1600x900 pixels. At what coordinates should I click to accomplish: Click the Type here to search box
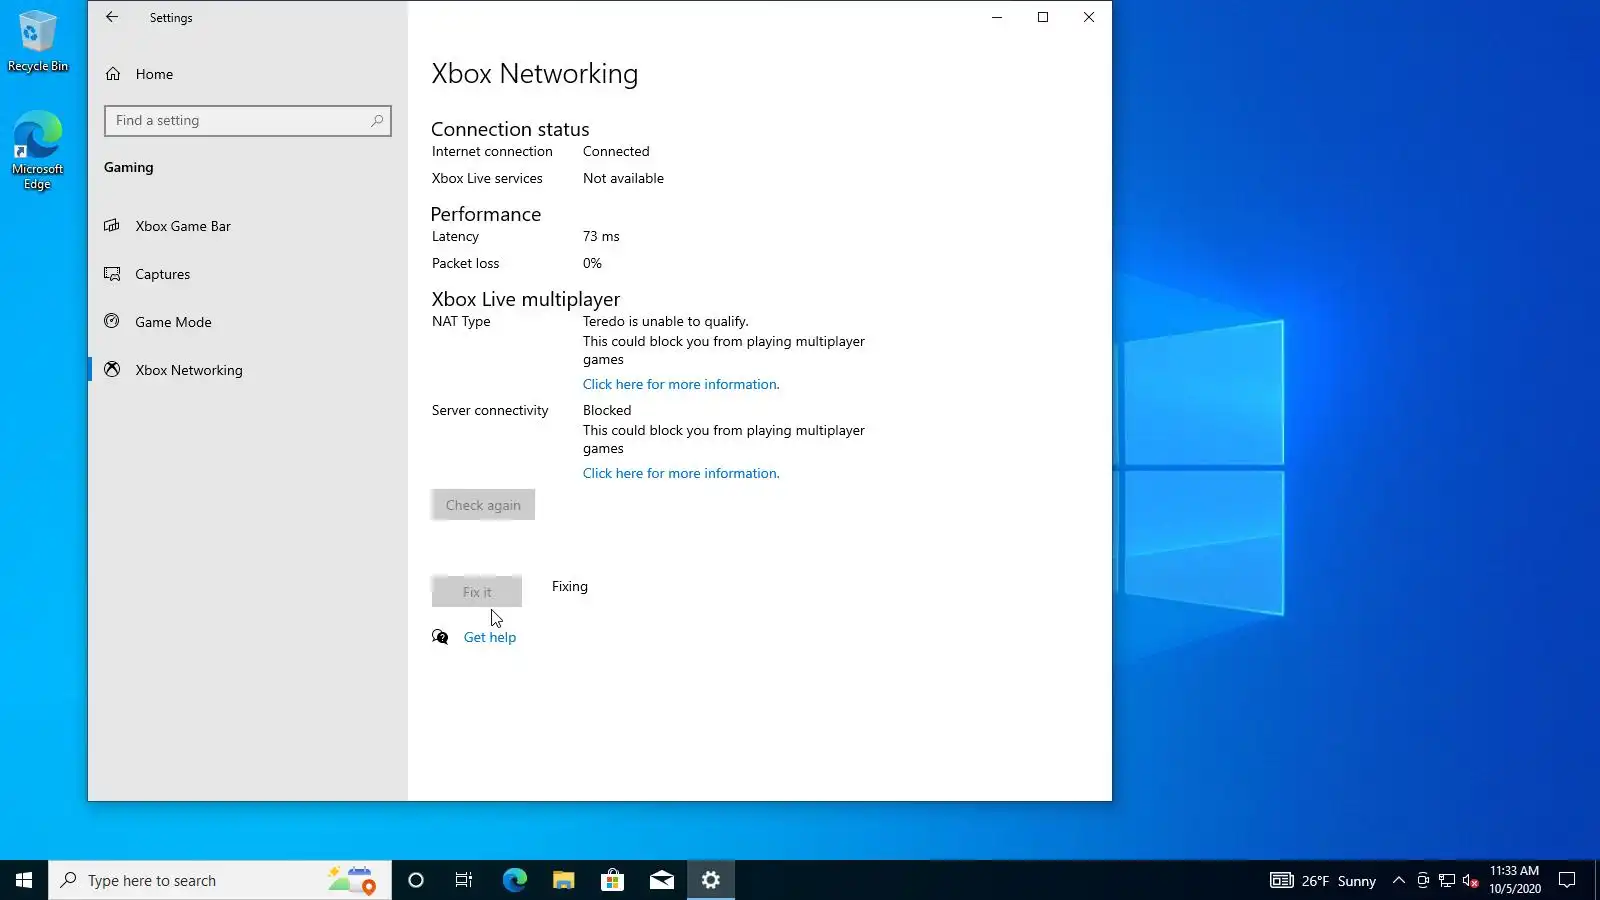coord(220,880)
